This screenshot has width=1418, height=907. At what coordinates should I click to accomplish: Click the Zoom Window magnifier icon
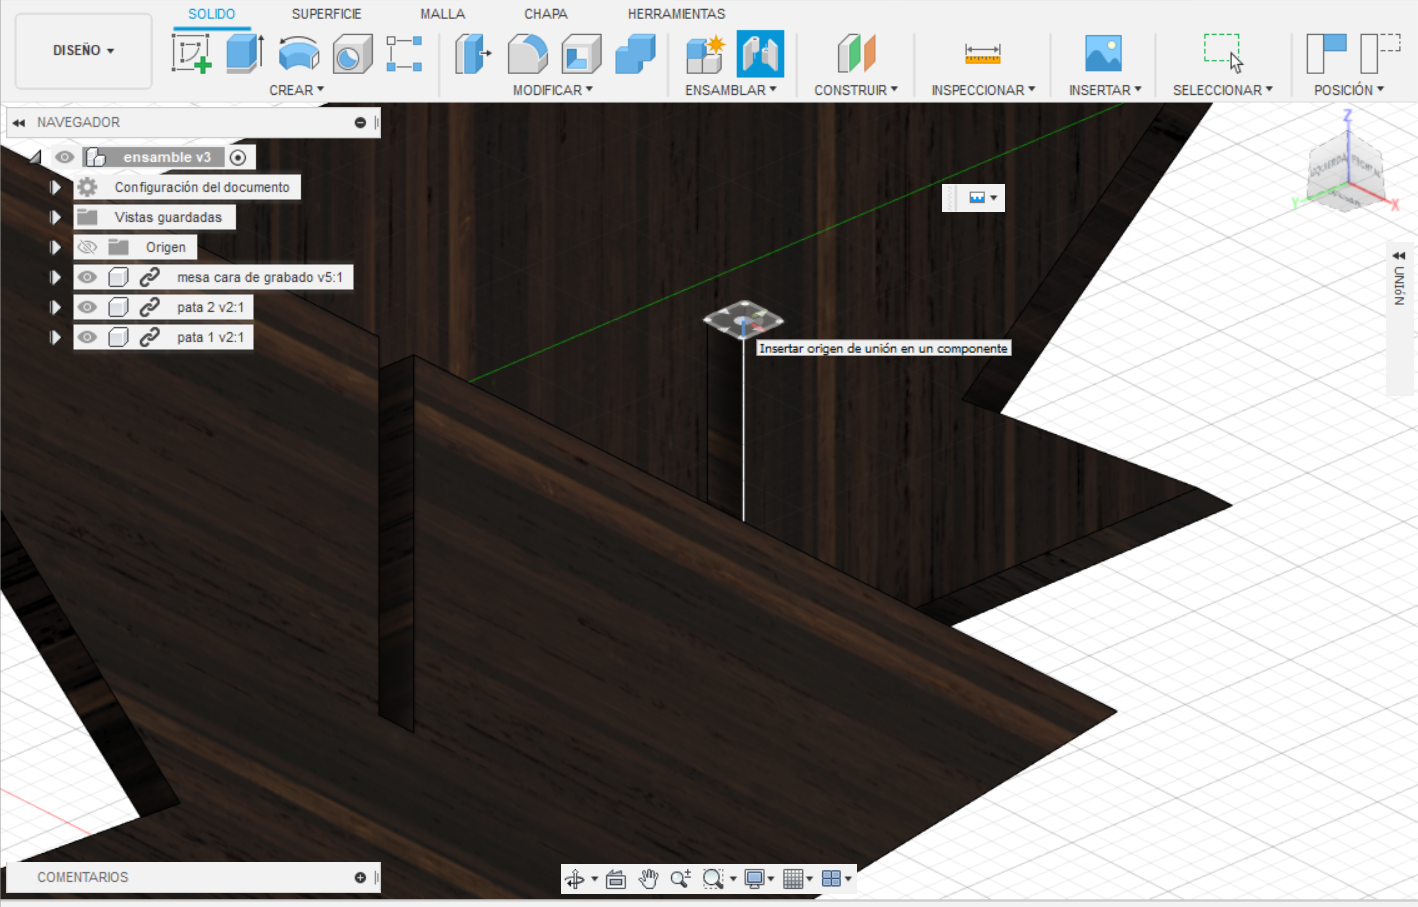click(x=713, y=879)
